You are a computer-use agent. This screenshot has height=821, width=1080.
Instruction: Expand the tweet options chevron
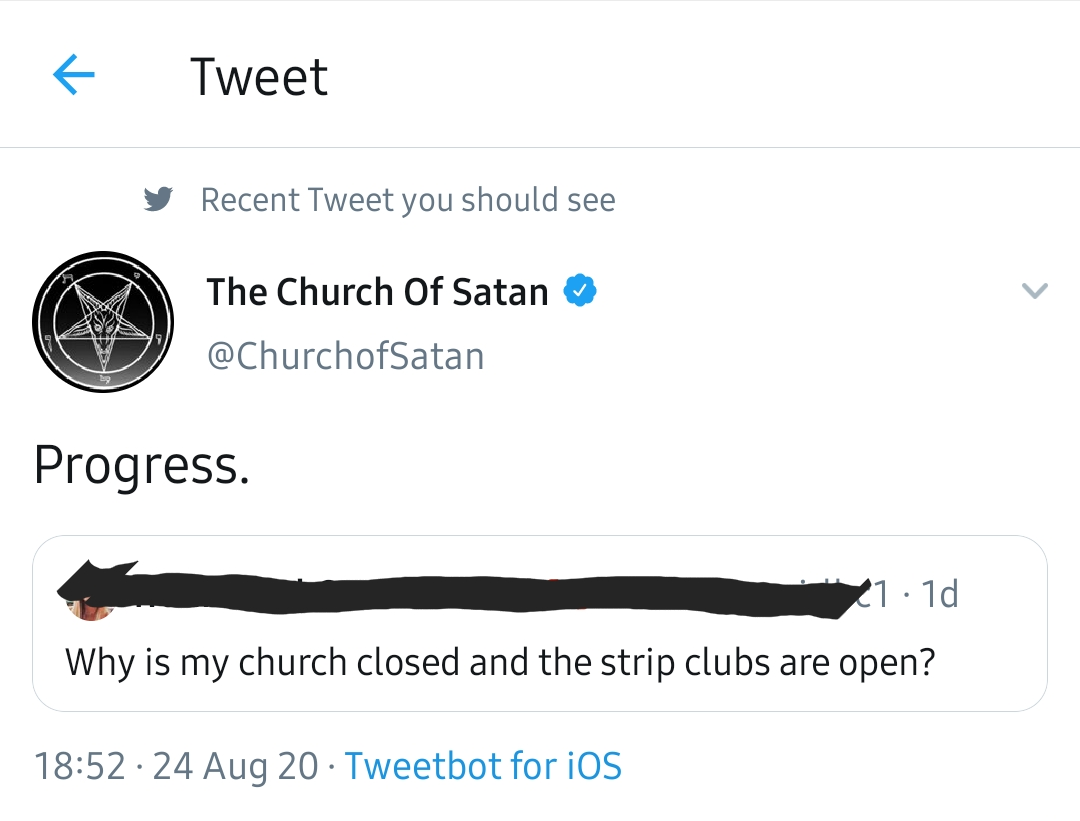[1034, 292]
